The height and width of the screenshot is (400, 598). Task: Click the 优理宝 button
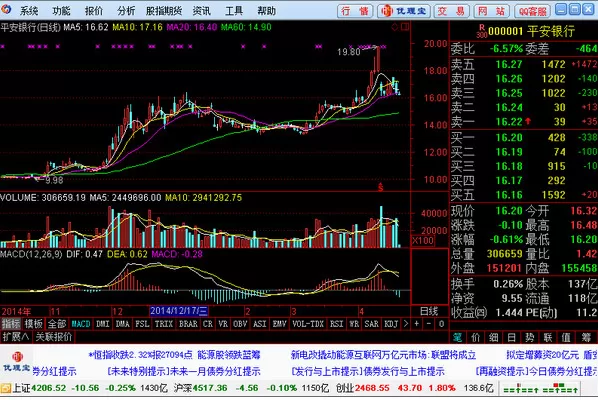tap(404, 11)
